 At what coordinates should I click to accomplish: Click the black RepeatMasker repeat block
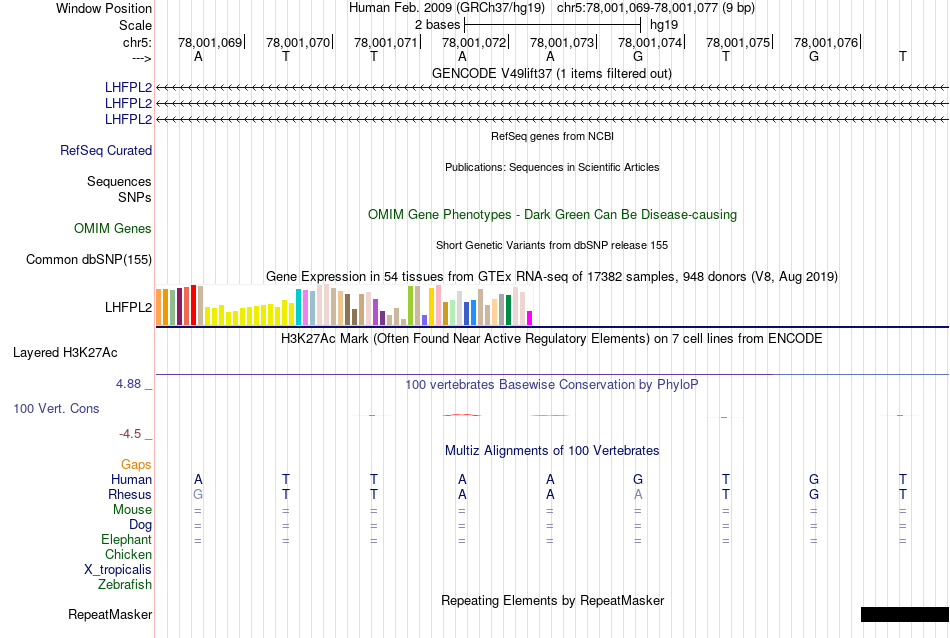coord(905,614)
